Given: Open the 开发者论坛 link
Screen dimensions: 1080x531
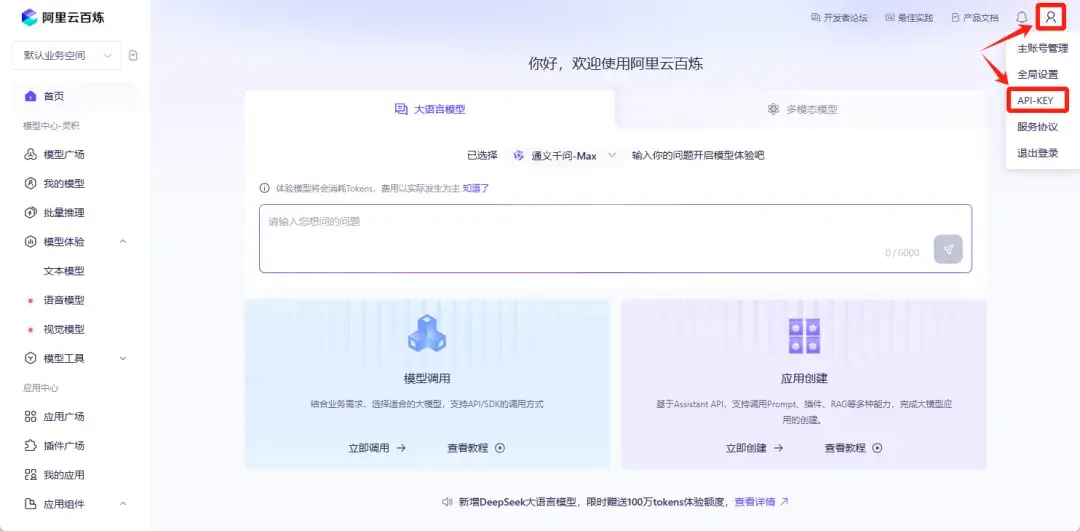Looking at the screenshot, I should click(x=839, y=18).
